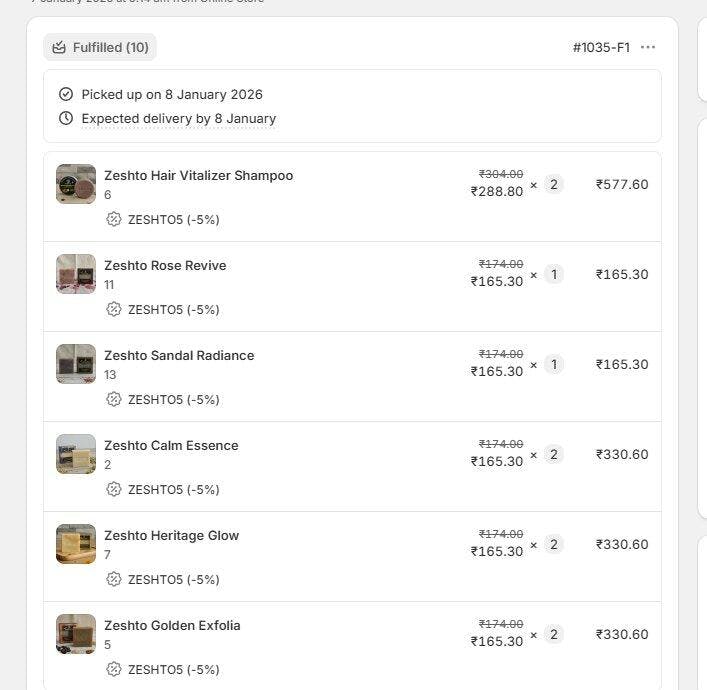
Task: Open the Zeshto Hair Vitalizer Shampoo product
Action: (198, 175)
